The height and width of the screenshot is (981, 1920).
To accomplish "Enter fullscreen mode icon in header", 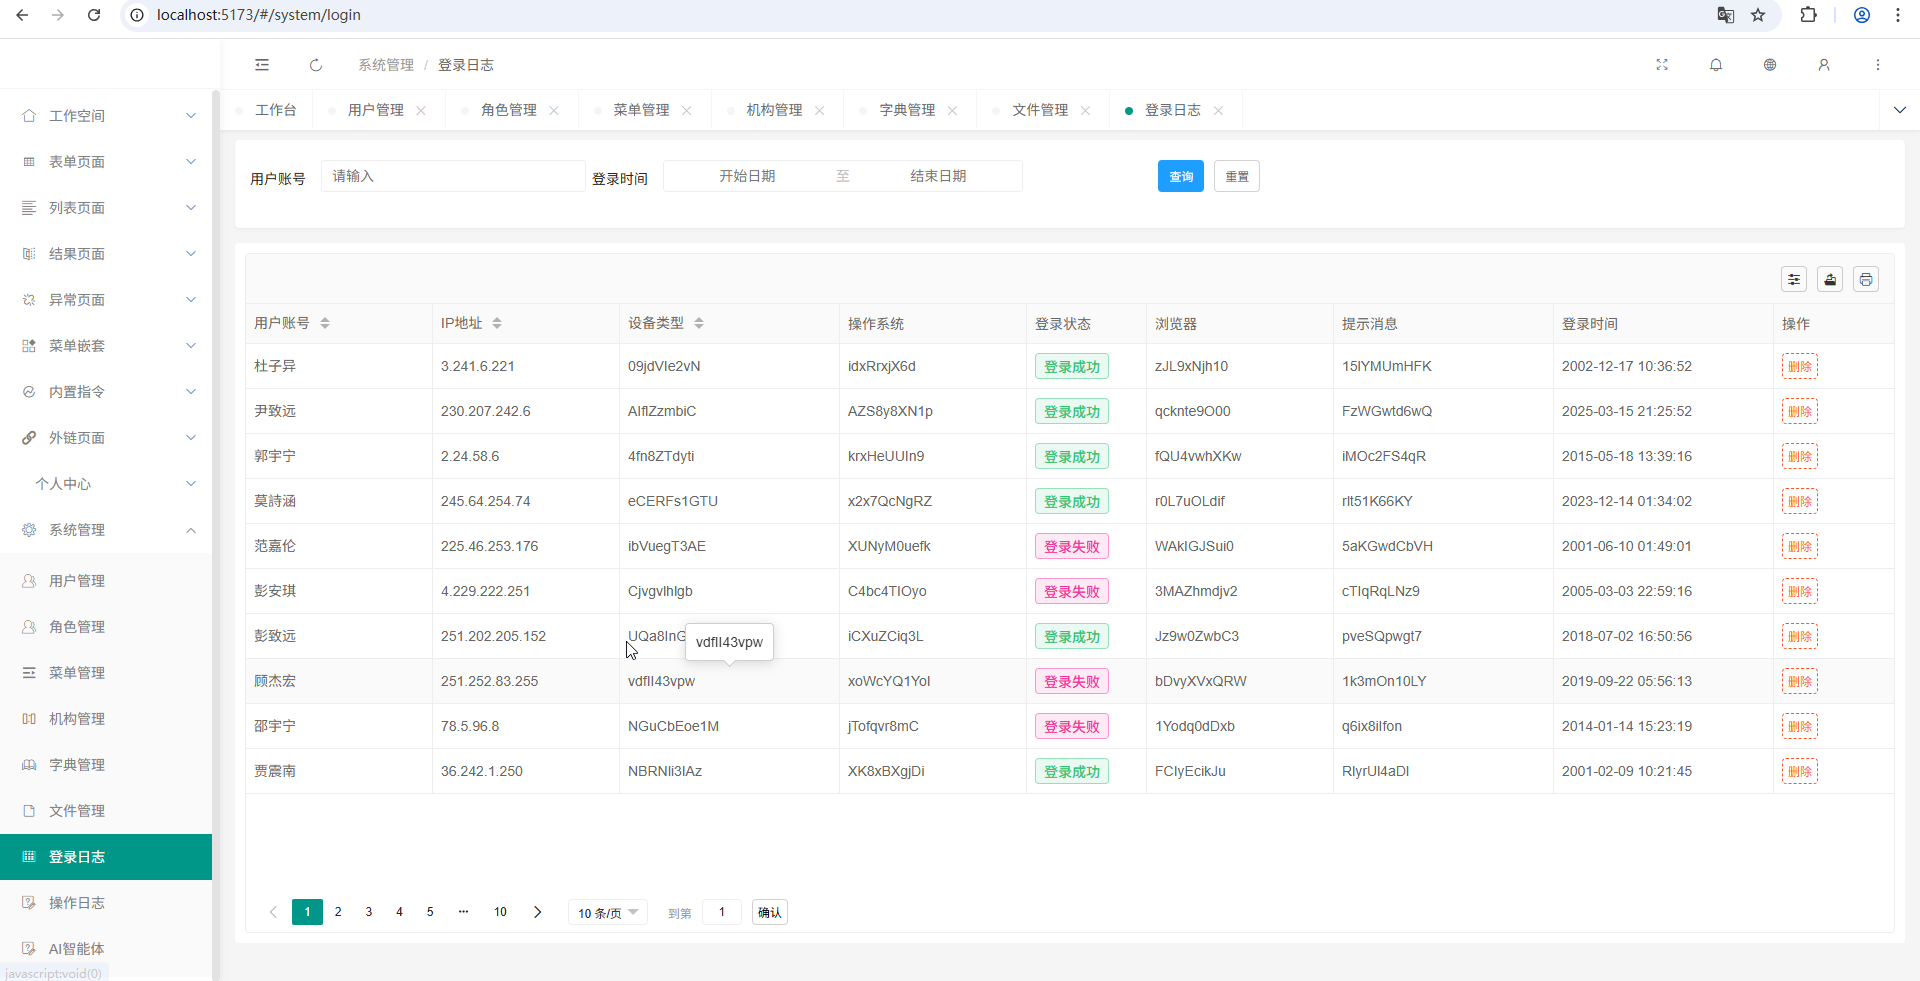I will tap(1662, 65).
